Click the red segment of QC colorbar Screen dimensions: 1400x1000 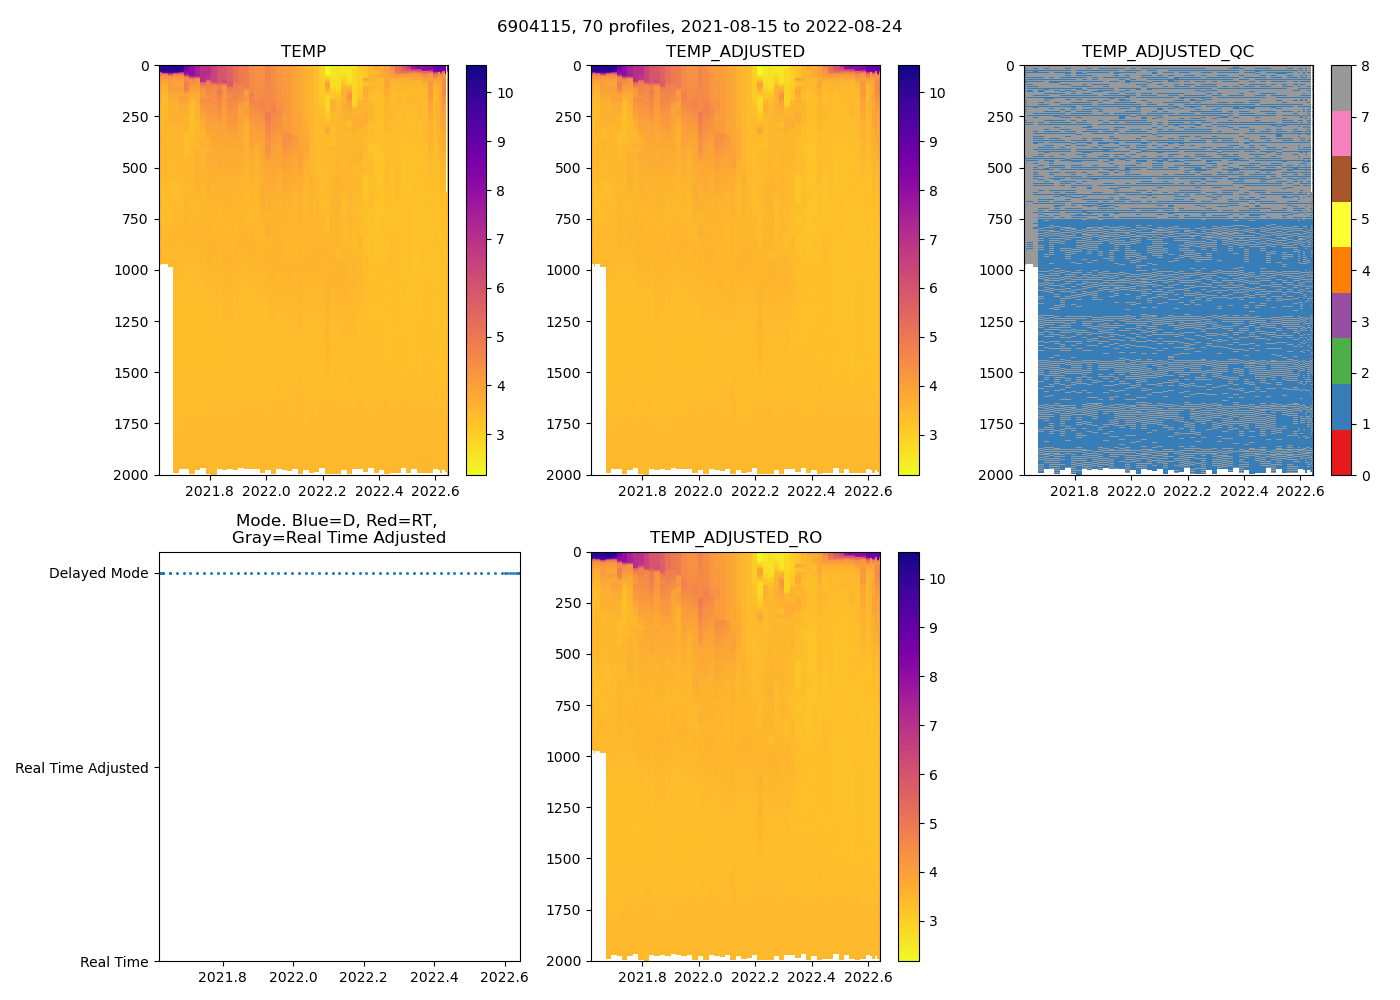tap(1341, 452)
